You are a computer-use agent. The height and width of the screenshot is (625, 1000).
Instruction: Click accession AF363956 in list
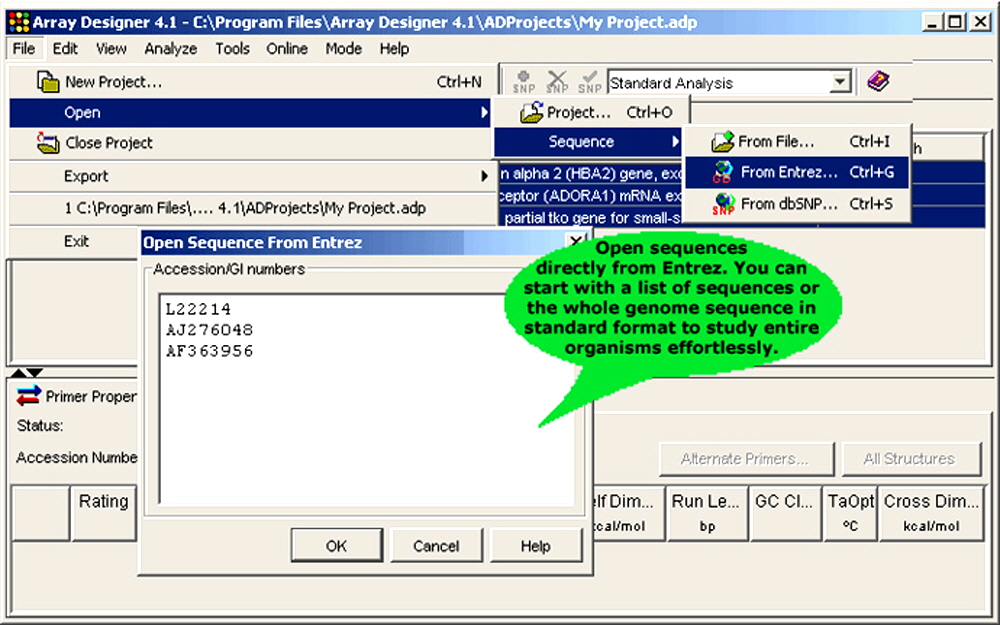[x=209, y=351]
